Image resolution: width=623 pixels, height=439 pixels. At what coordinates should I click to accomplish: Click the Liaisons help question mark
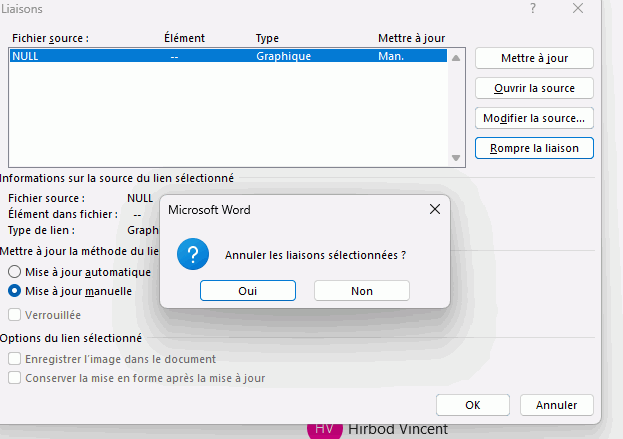coord(533,8)
